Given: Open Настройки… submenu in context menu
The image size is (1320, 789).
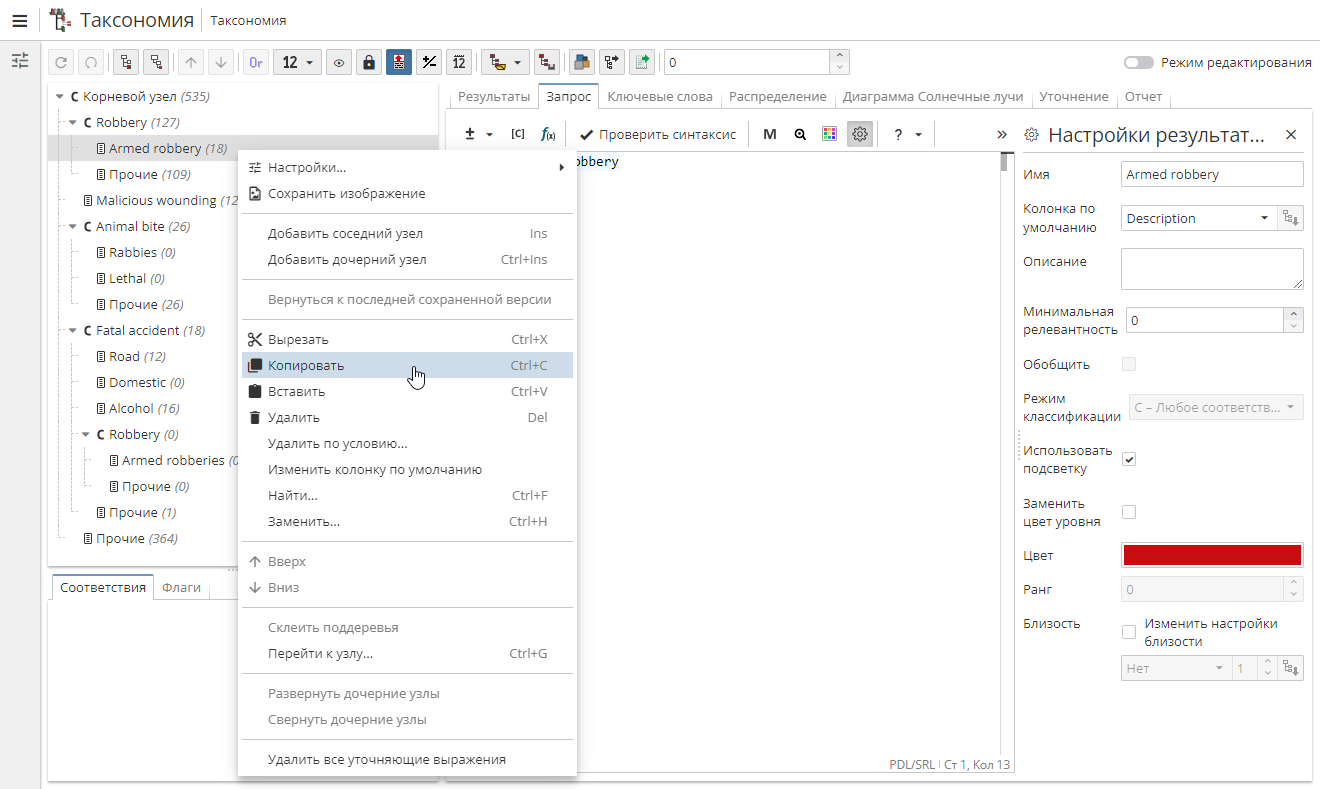Looking at the screenshot, I should (407, 167).
